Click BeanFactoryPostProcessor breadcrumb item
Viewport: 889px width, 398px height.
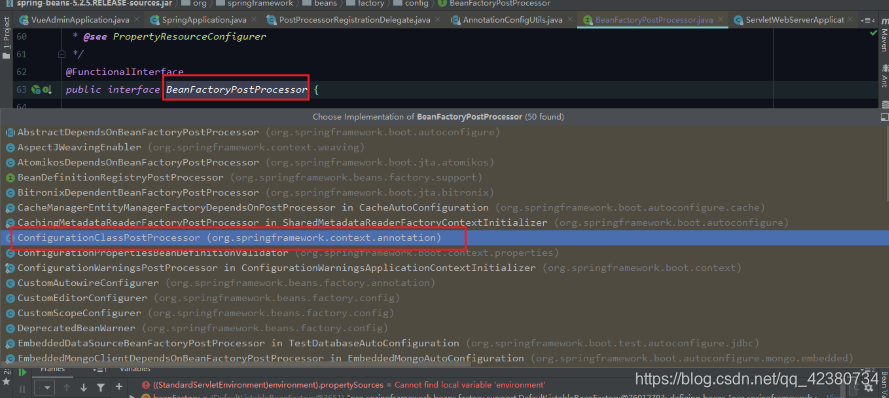pos(494,3)
